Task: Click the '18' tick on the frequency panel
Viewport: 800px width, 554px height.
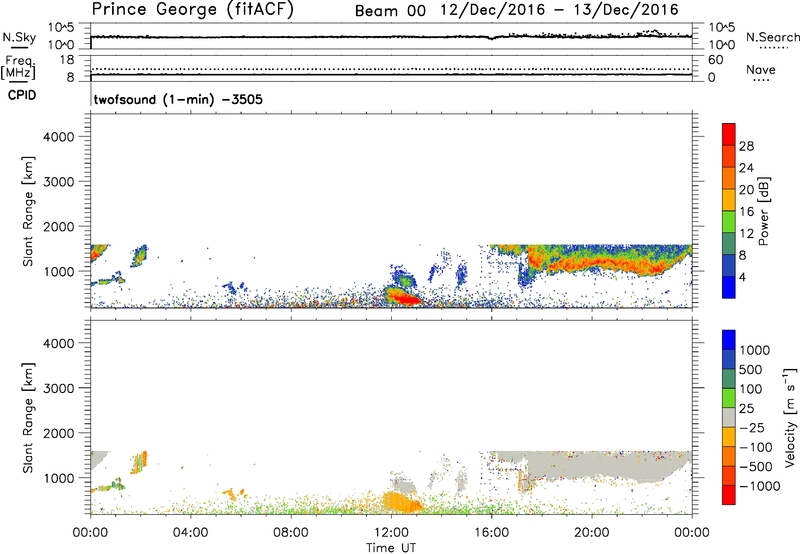Action: click(67, 60)
